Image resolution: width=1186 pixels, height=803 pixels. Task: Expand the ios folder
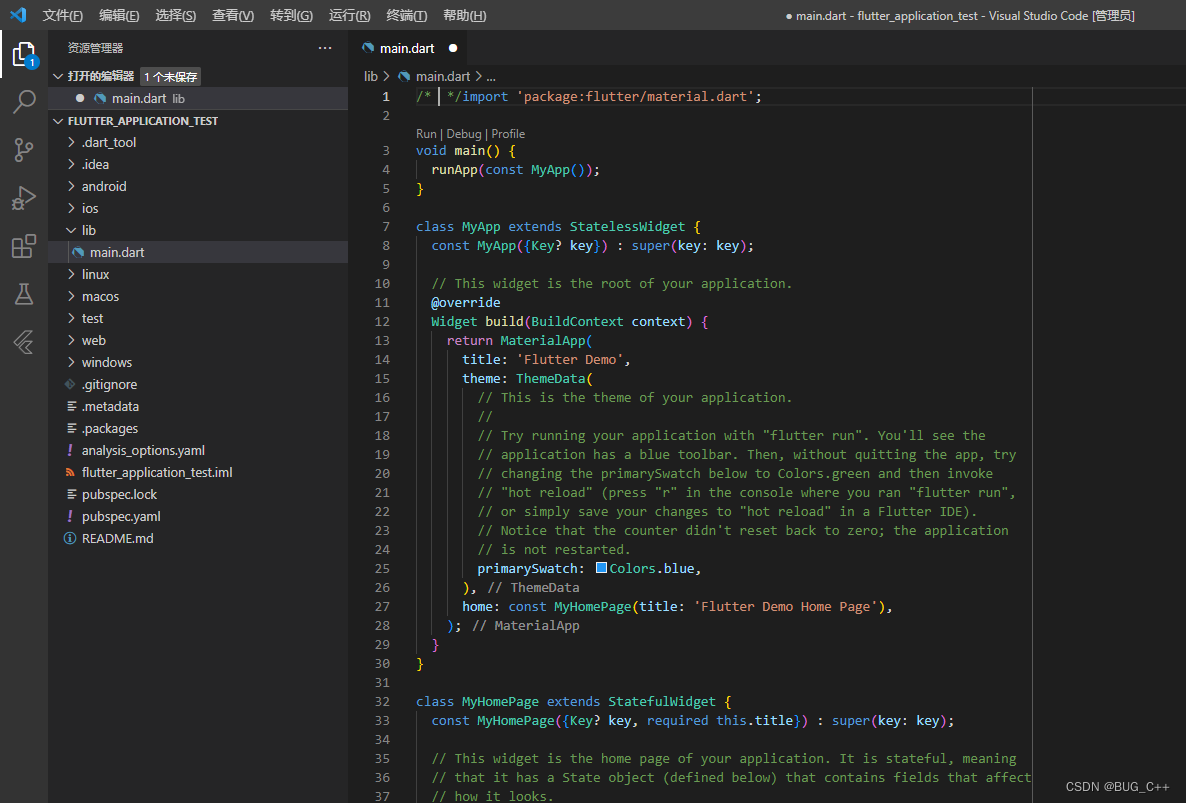[x=71, y=208]
